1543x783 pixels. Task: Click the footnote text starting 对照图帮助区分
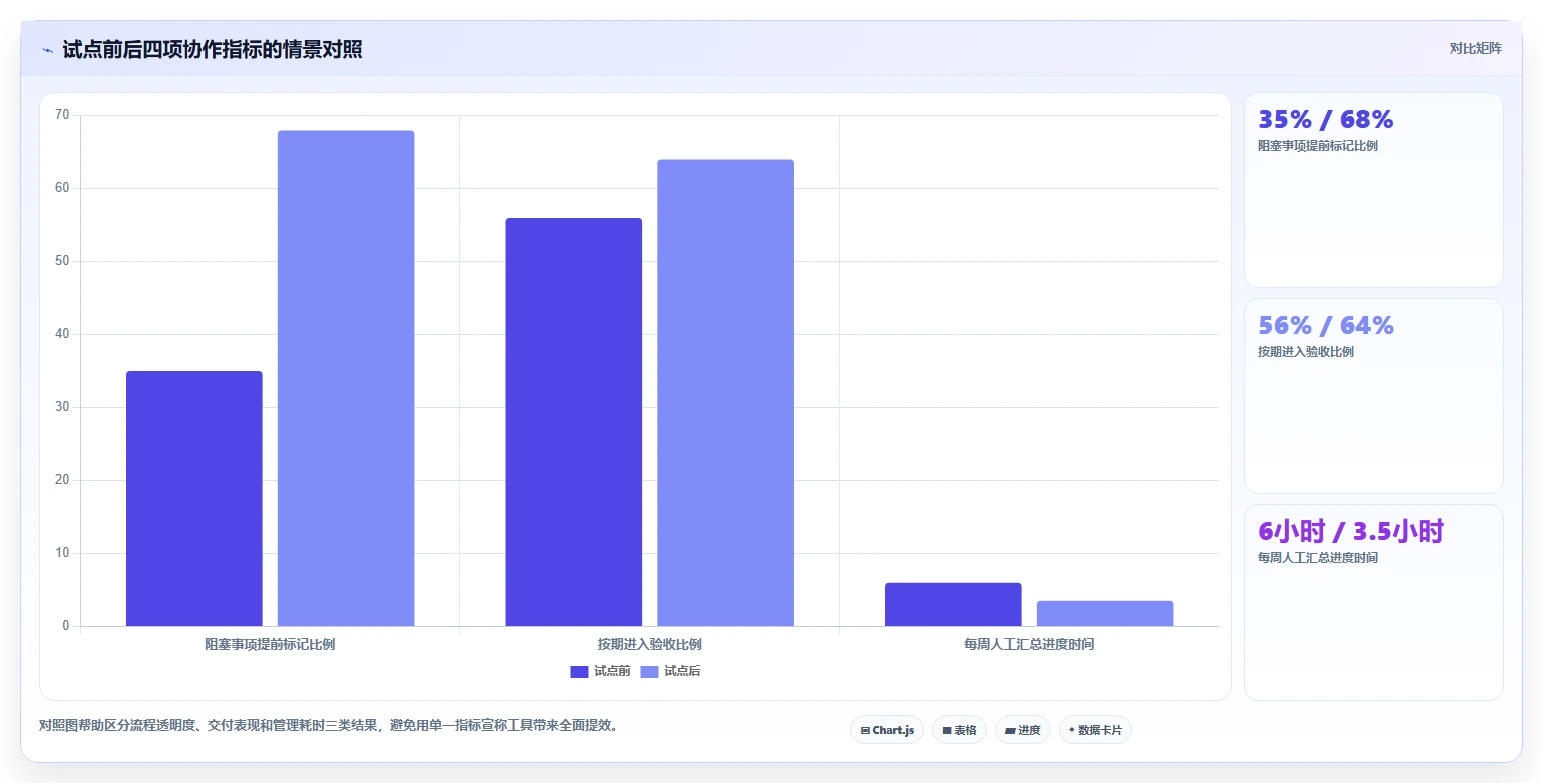click(331, 725)
